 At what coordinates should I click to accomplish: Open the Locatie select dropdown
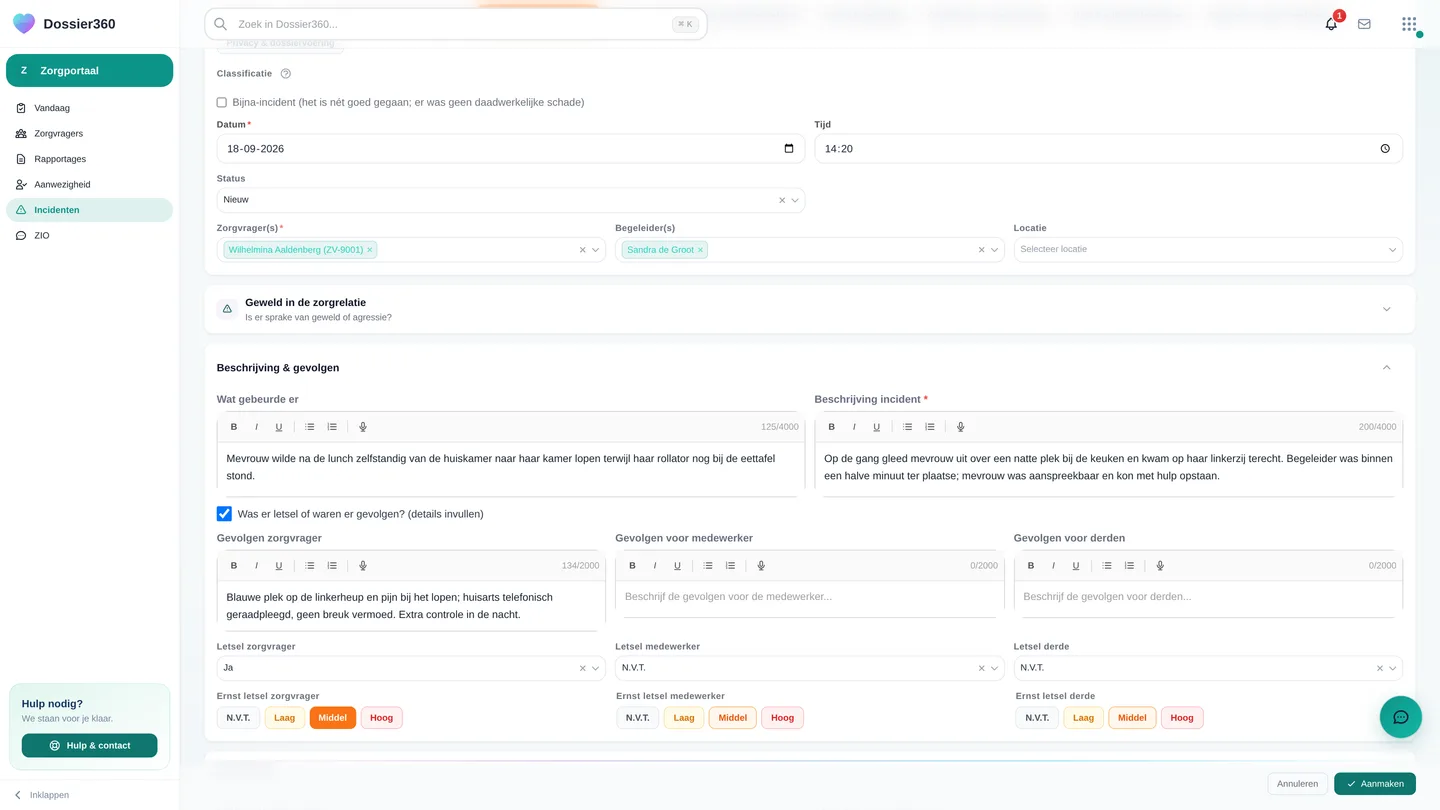[x=1208, y=249]
